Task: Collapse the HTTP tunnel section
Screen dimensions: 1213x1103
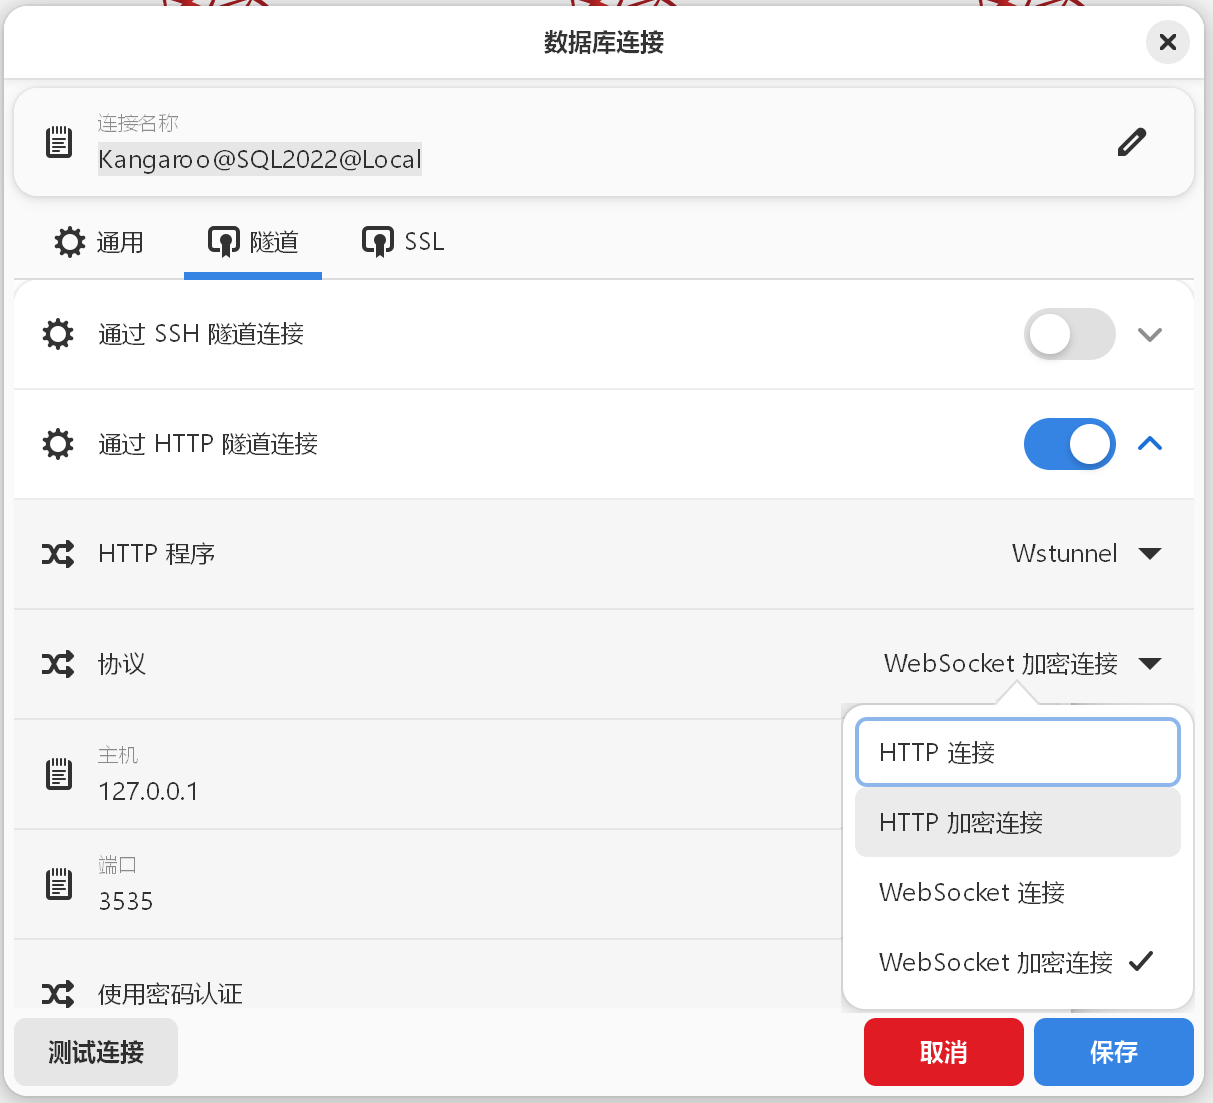Action: point(1149,444)
